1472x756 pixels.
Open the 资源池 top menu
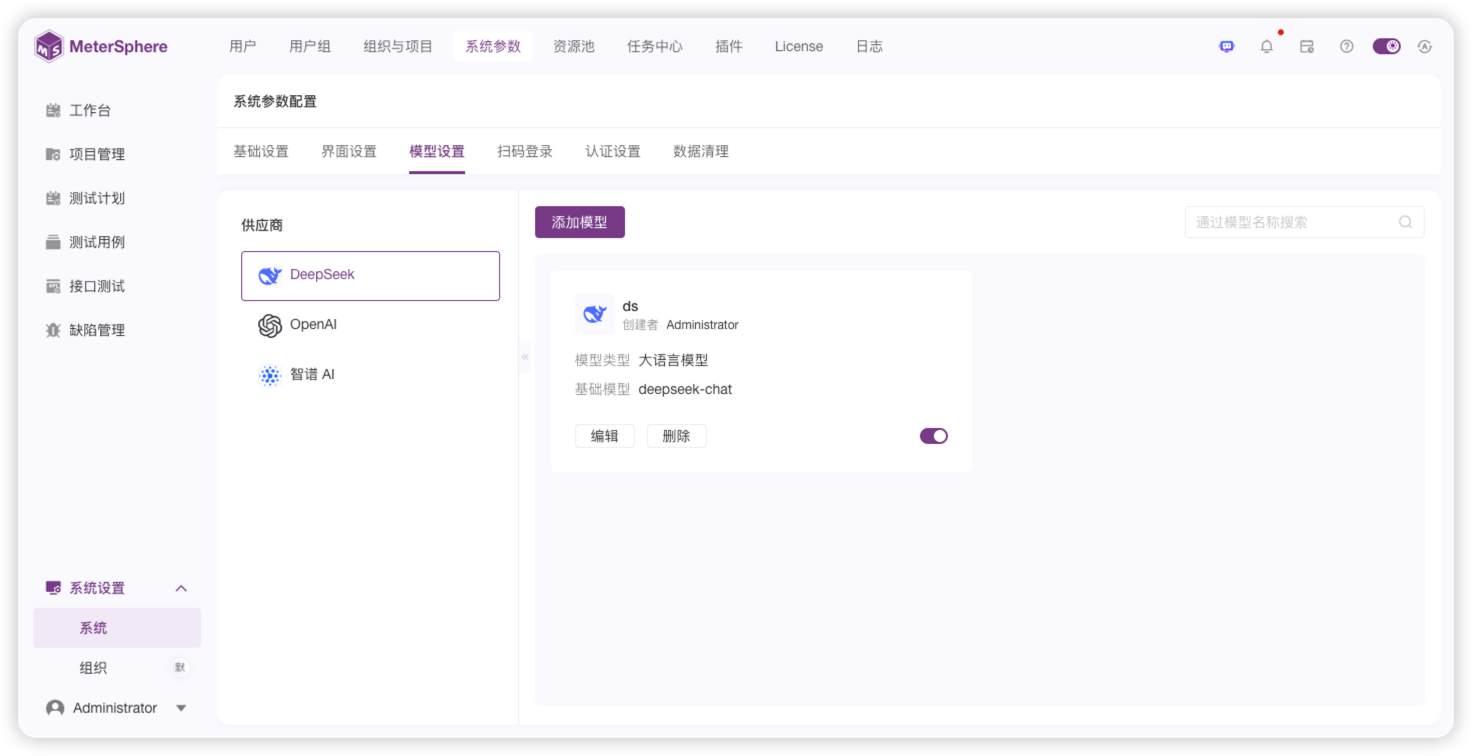point(574,46)
